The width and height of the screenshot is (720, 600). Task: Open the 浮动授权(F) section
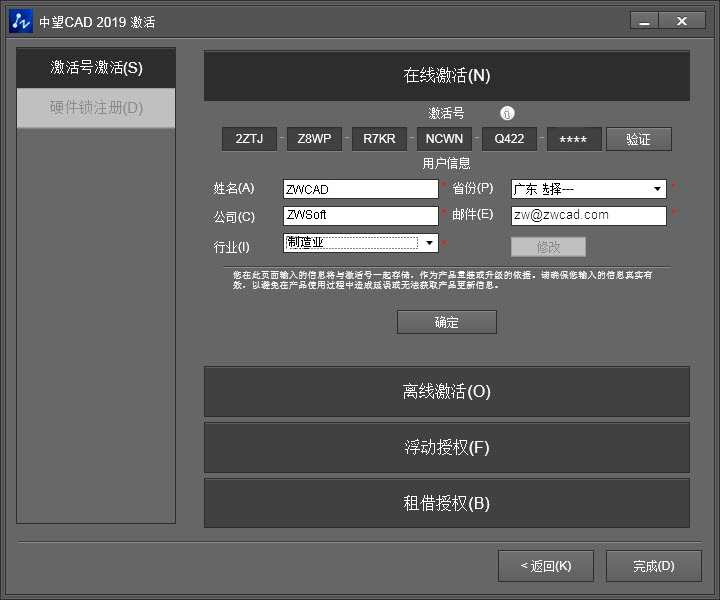[447, 447]
